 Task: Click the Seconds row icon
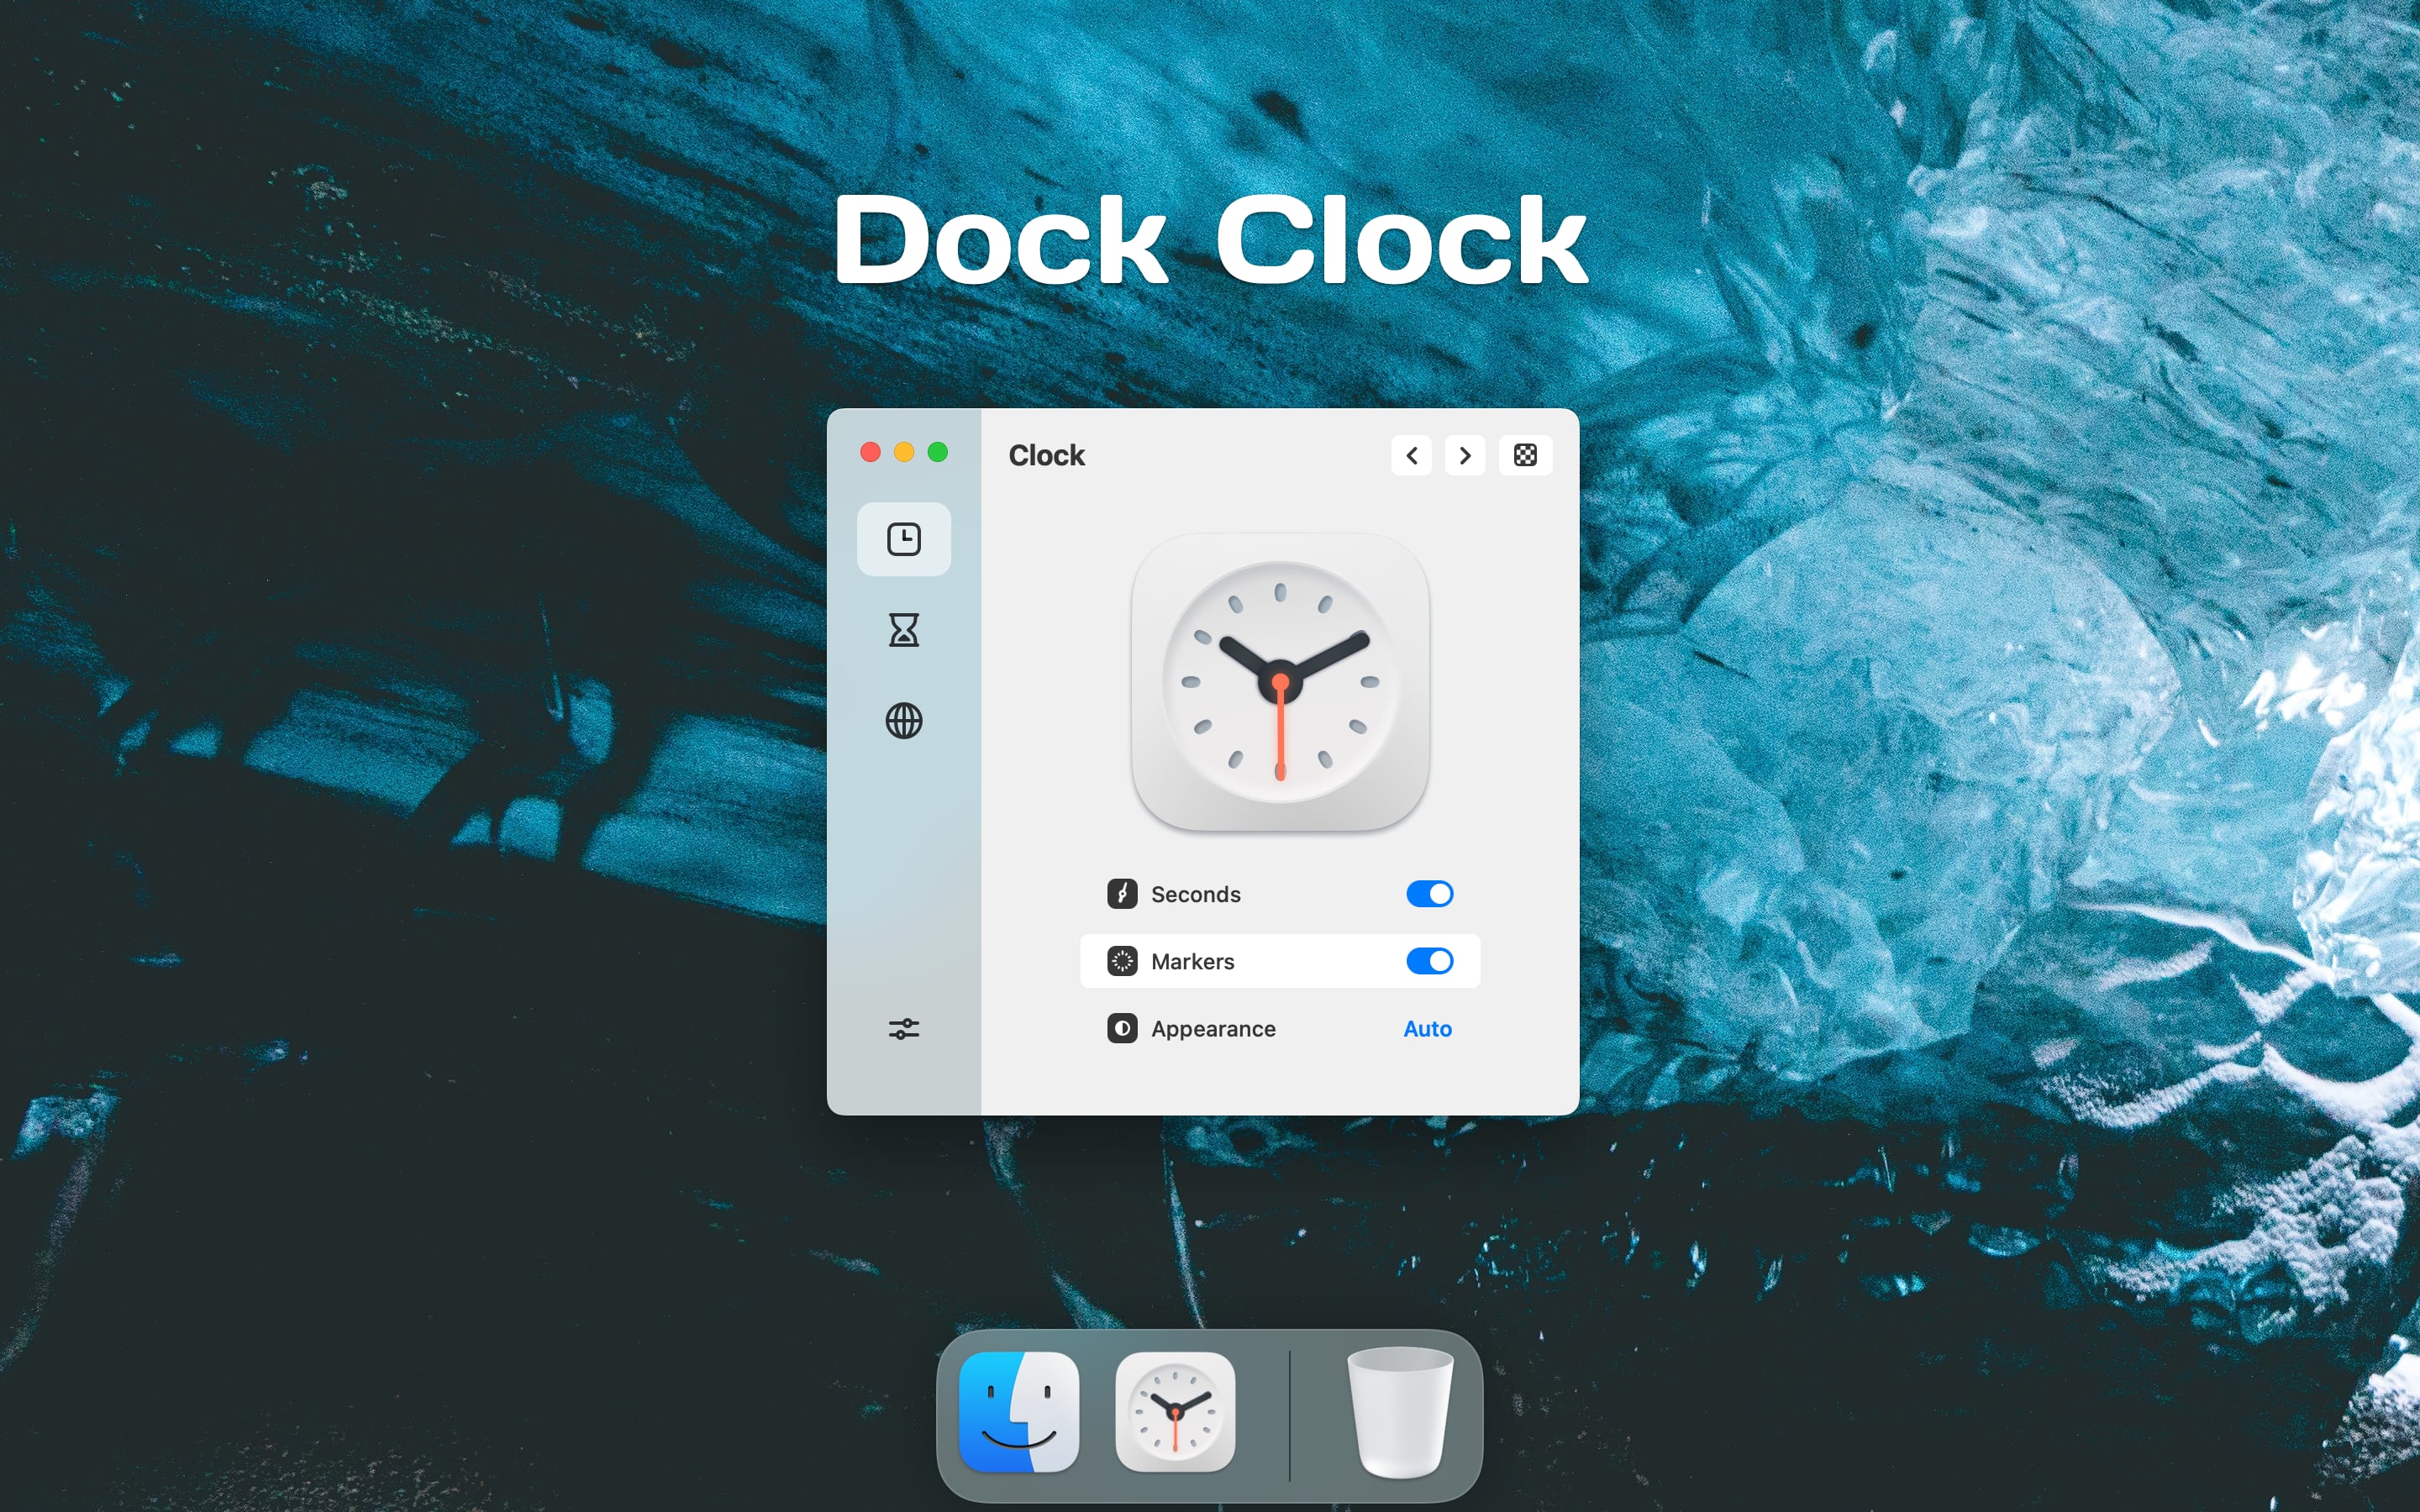coord(1122,894)
